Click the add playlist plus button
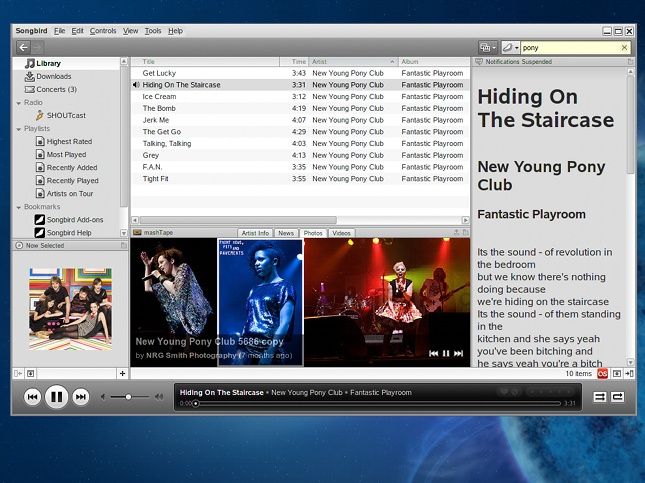Screen dimensions: 645x483 122,374
